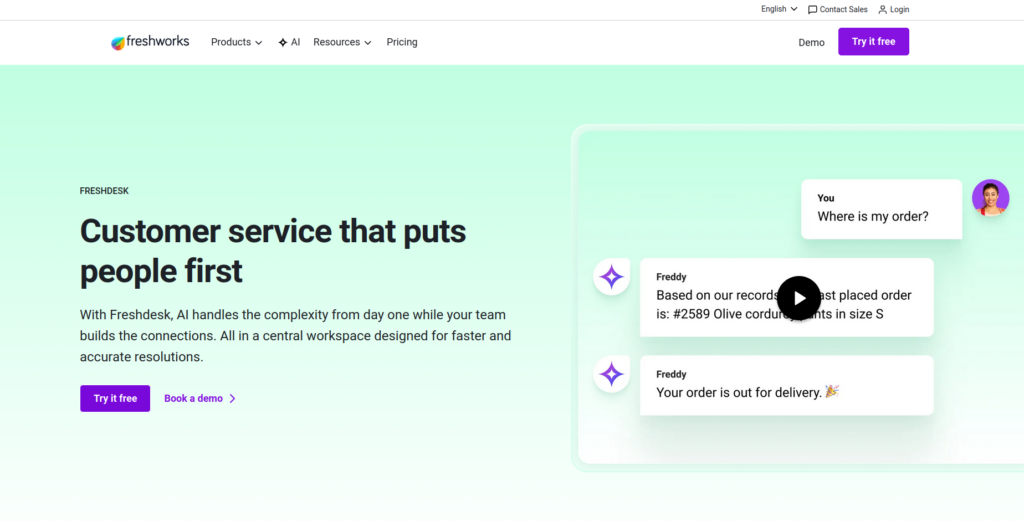Click the FRESHDESK label text
1024x521 pixels.
coord(104,191)
